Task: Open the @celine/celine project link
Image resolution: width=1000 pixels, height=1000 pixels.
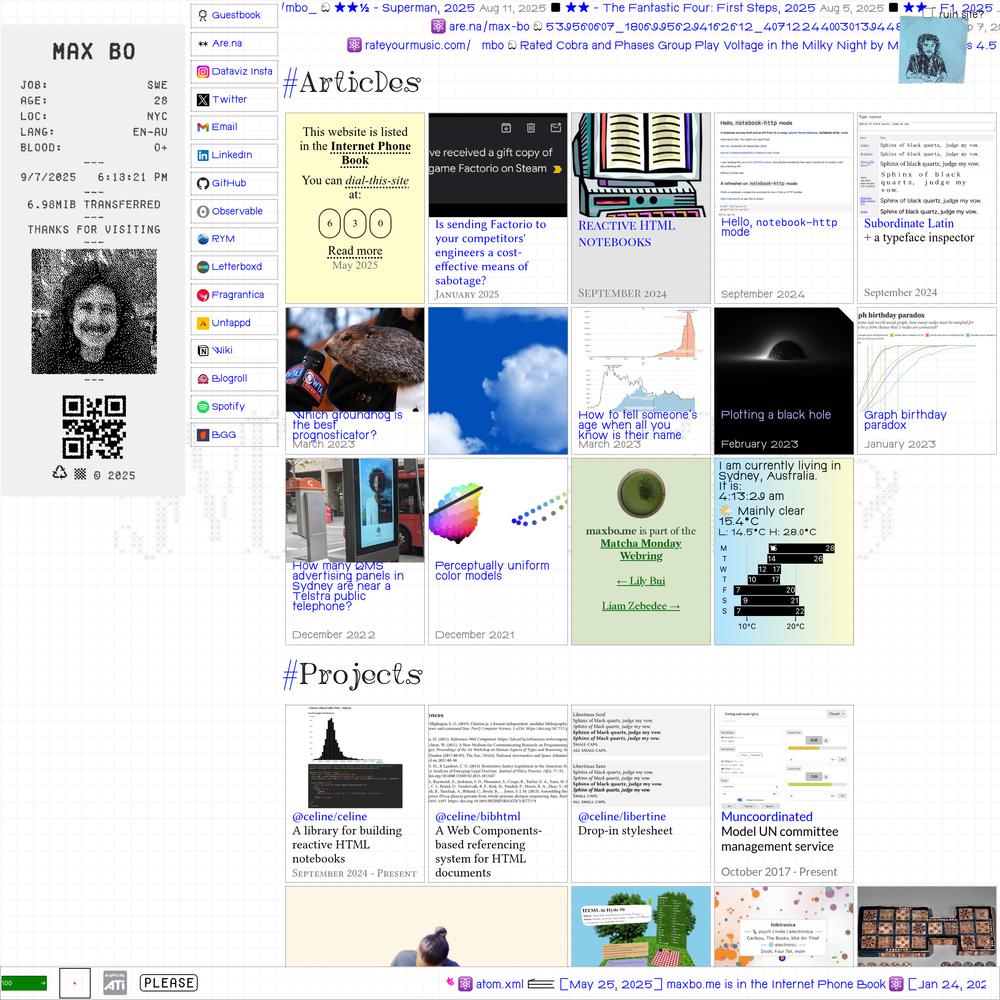Action: pos(329,816)
